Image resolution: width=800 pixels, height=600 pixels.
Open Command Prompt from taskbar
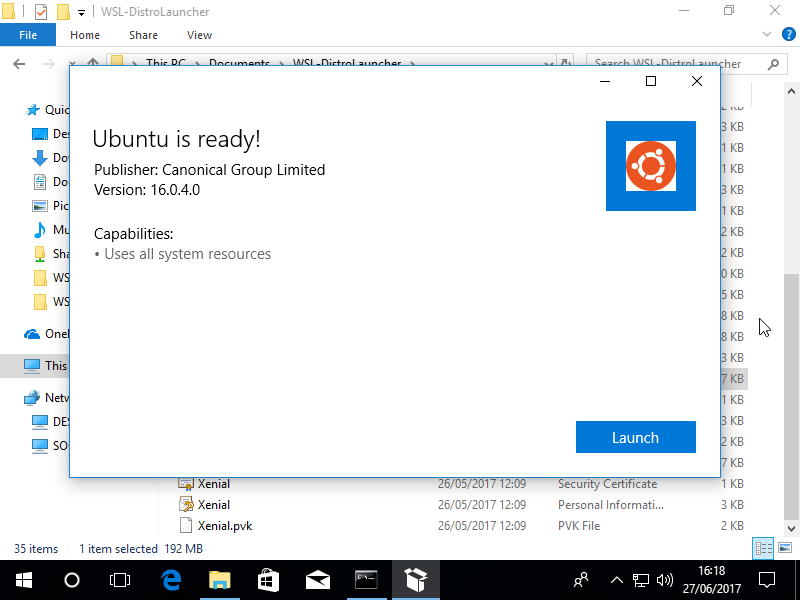(x=366, y=580)
